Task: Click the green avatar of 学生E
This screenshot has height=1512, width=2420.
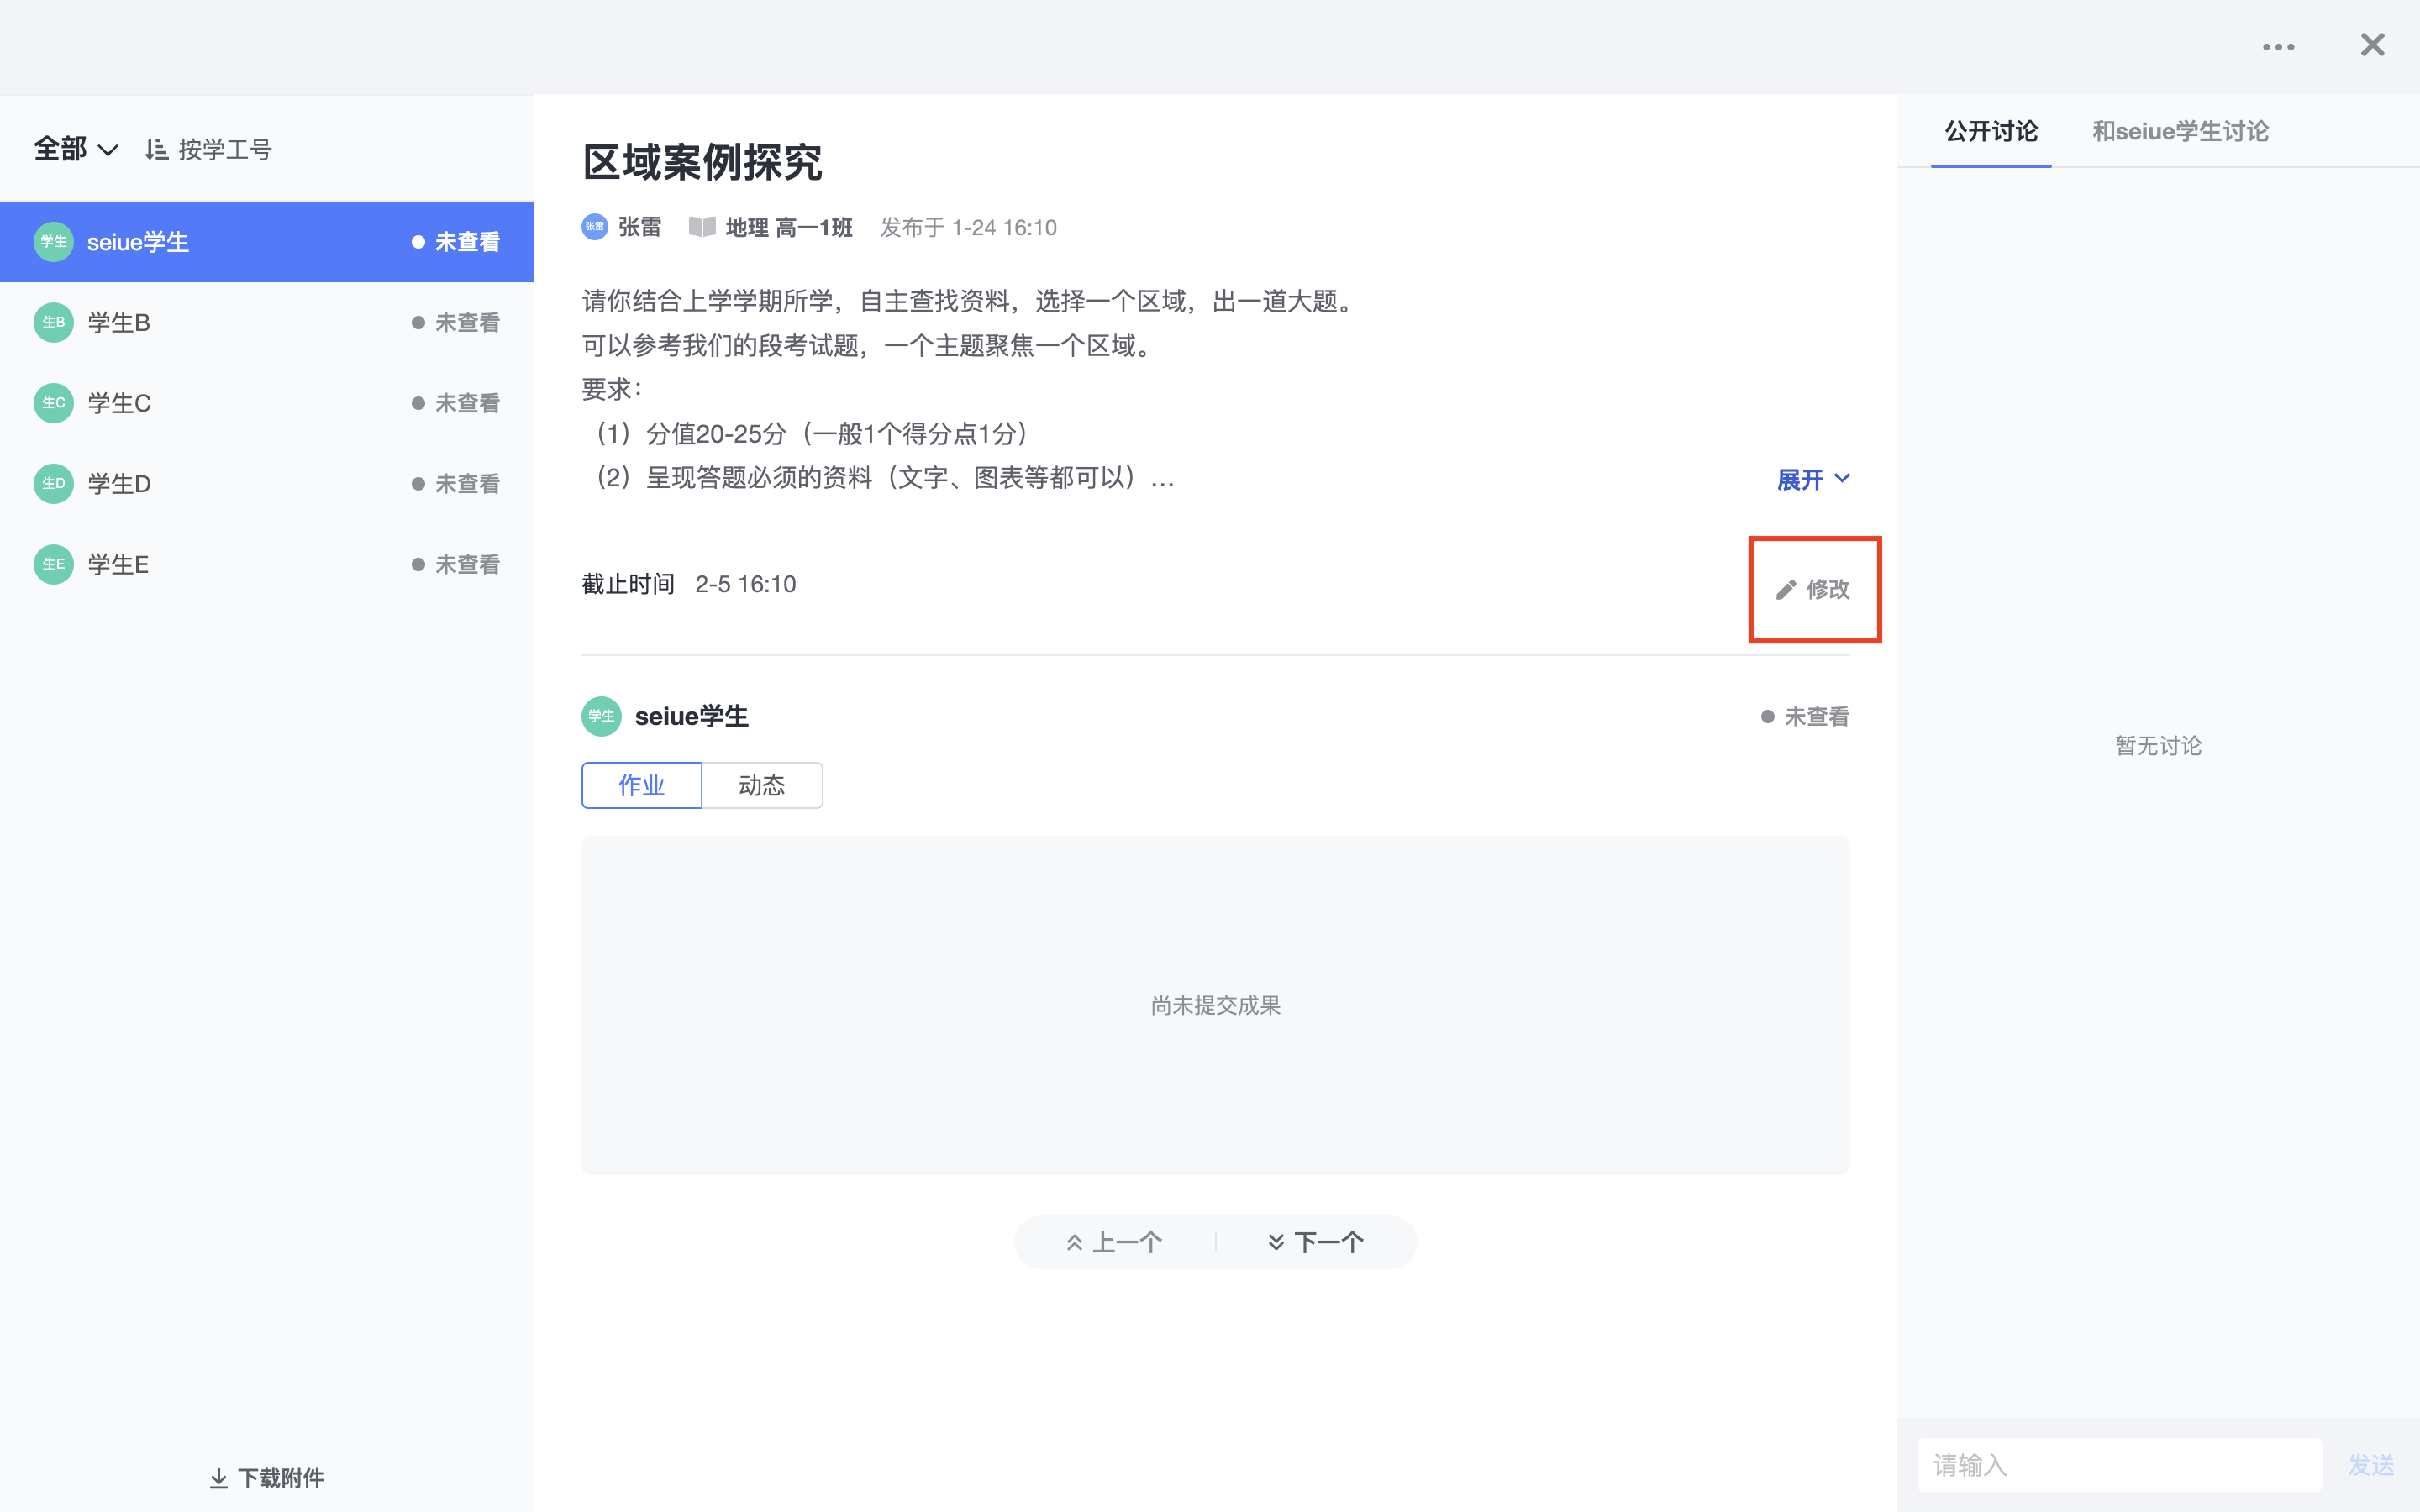Action: click(54, 564)
